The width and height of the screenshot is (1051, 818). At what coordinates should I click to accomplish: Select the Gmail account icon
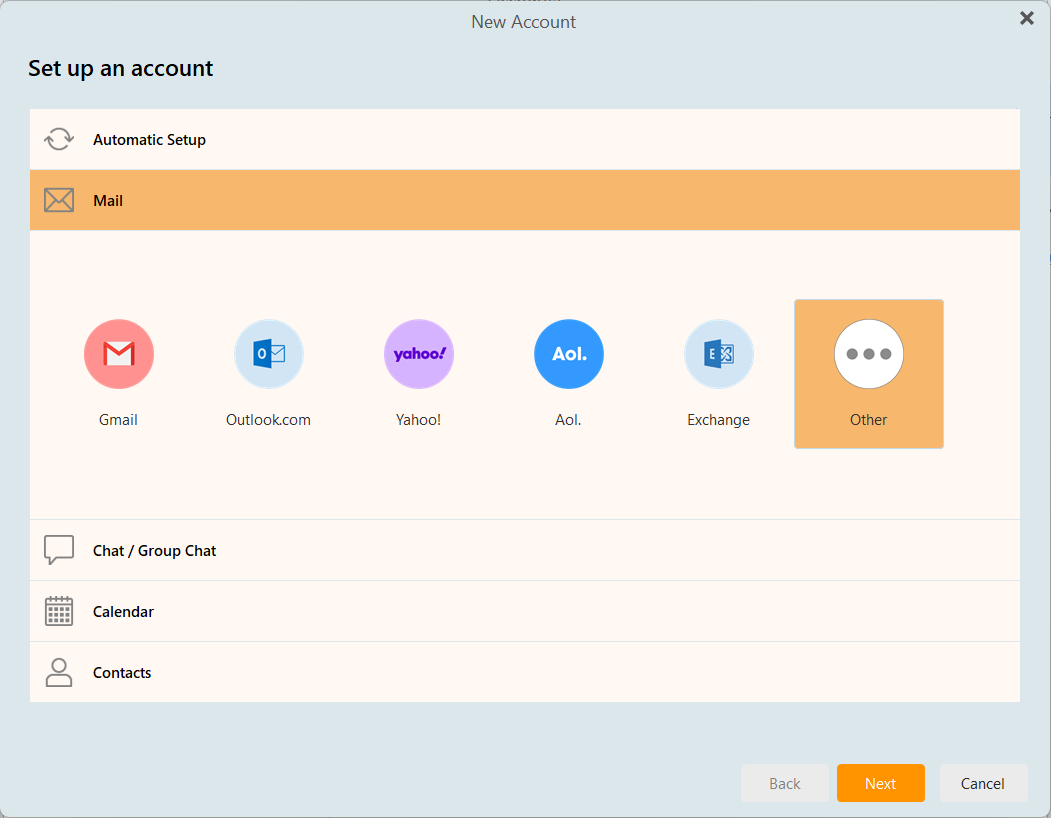[x=119, y=354]
